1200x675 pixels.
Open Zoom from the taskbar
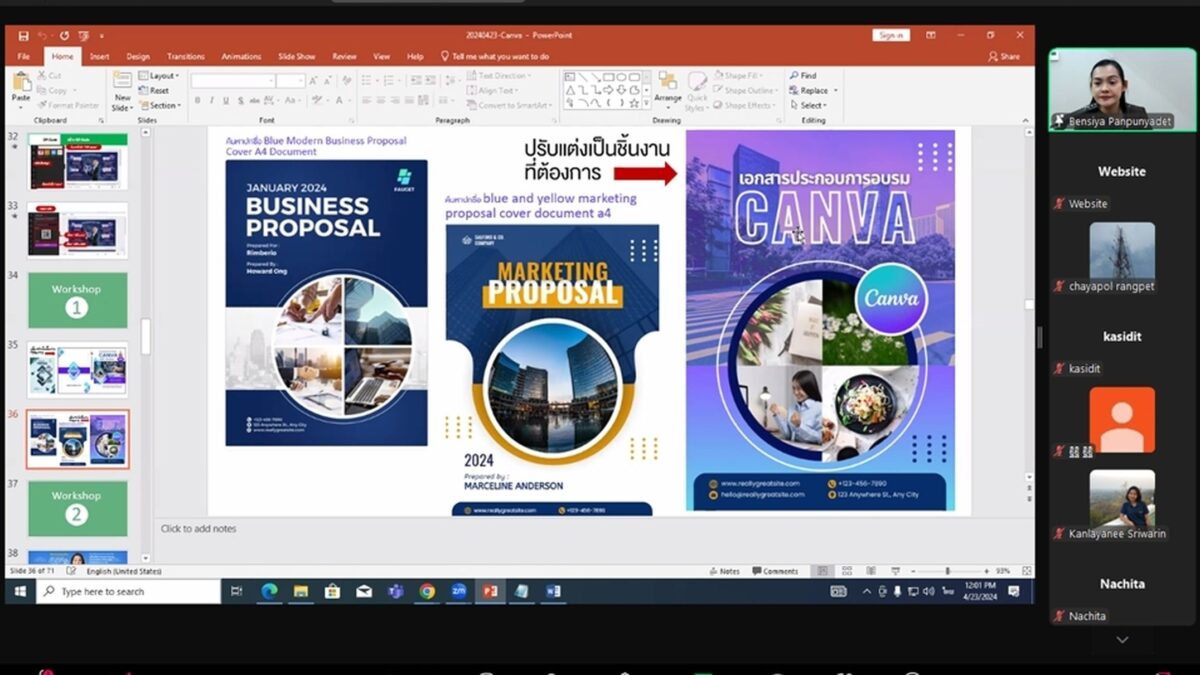[459, 591]
